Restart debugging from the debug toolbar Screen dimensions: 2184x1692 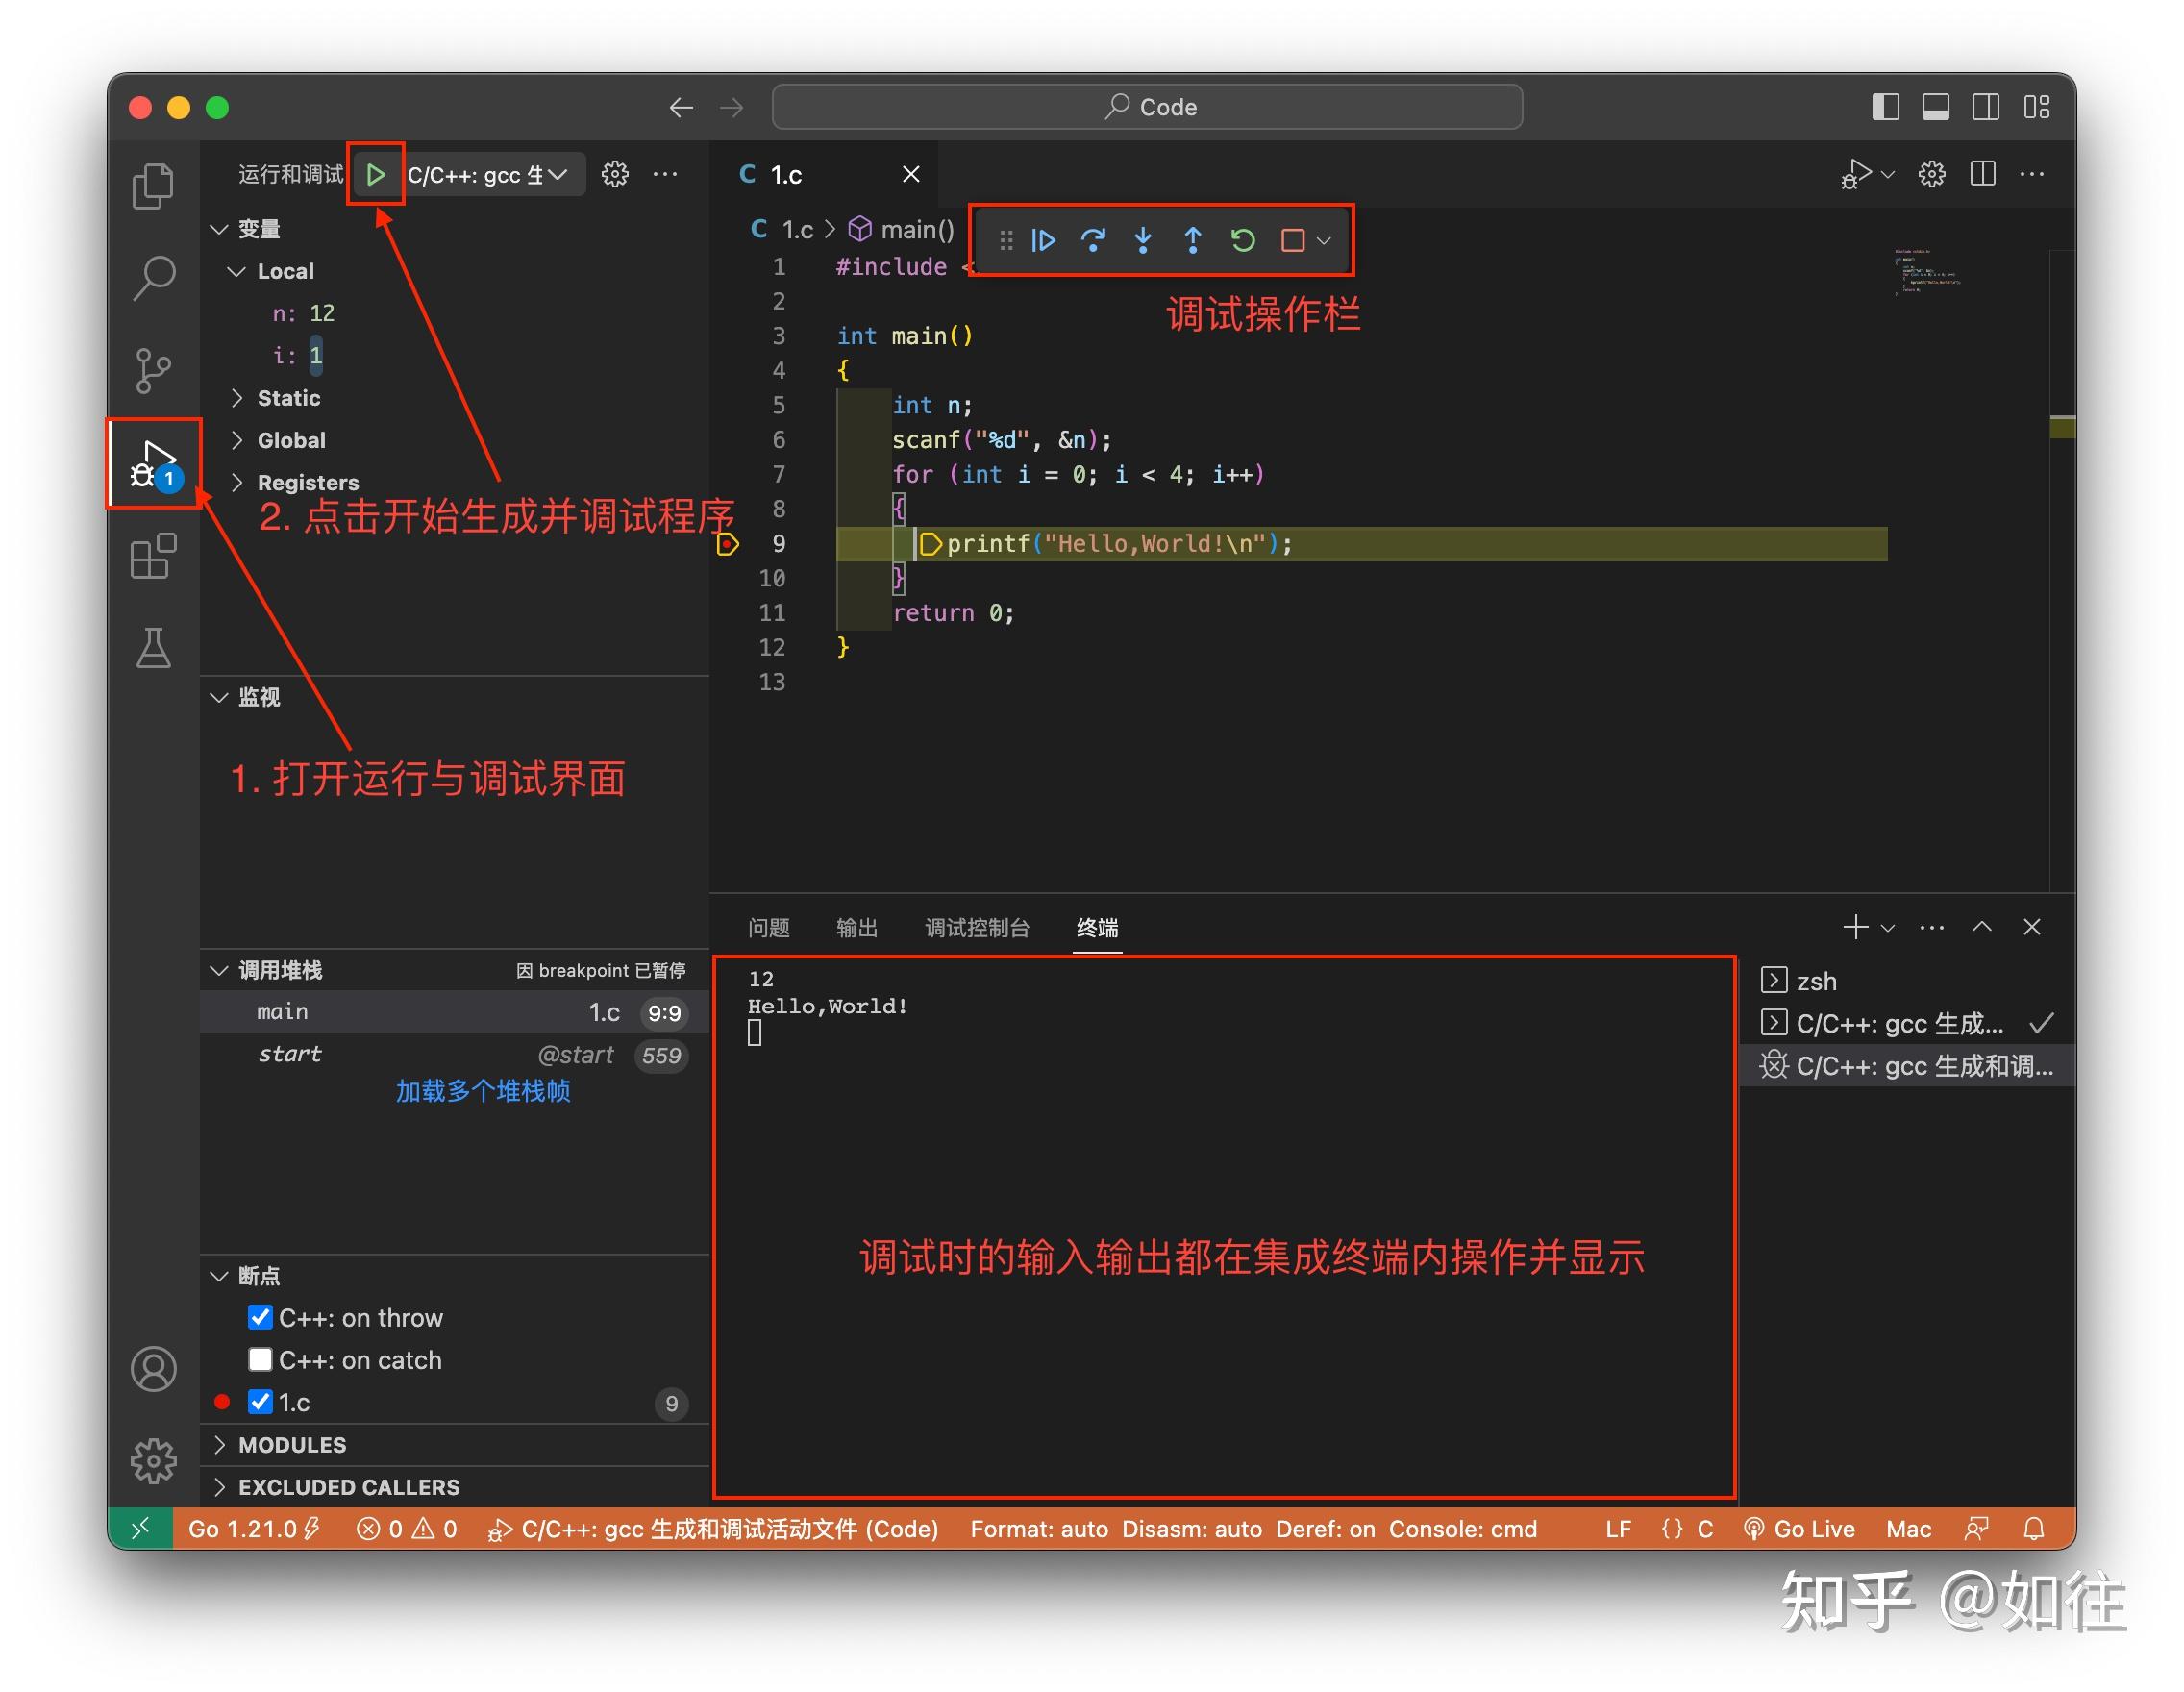(1242, 240)
